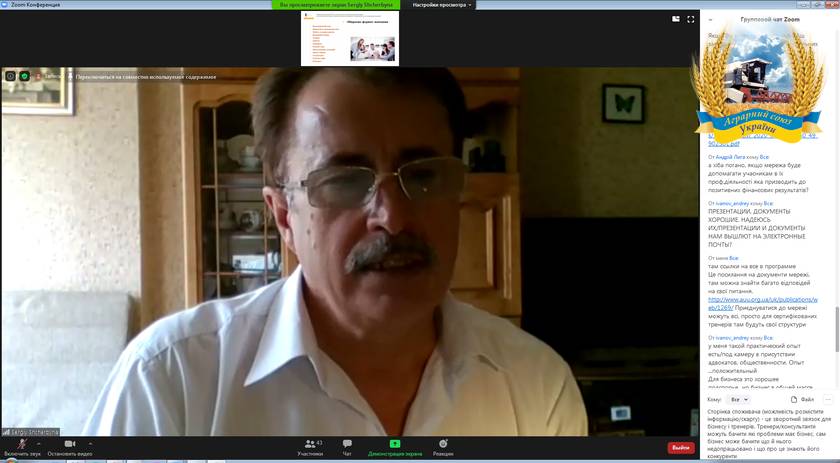Image resolution: width=840 pixels, height=463 pixels.
Task: Attach a file via Файл button
Action: (802, 399)
